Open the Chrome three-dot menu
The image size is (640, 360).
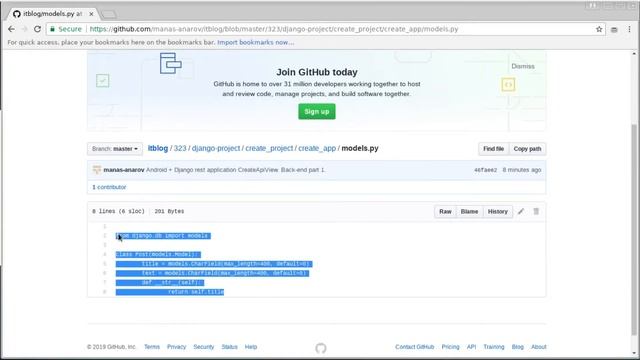pos(629,29)
